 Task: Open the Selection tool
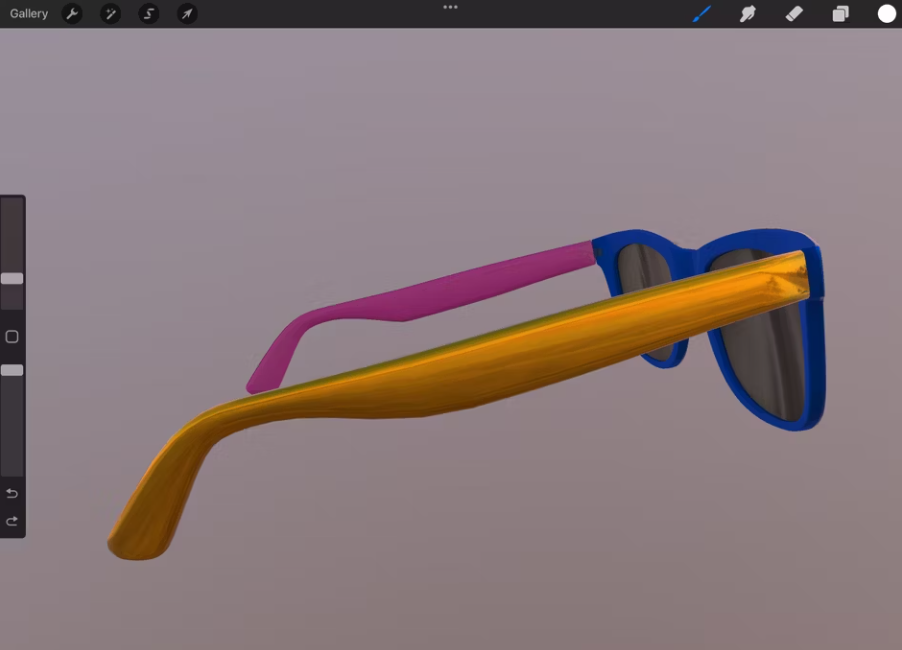click(148, 13)
